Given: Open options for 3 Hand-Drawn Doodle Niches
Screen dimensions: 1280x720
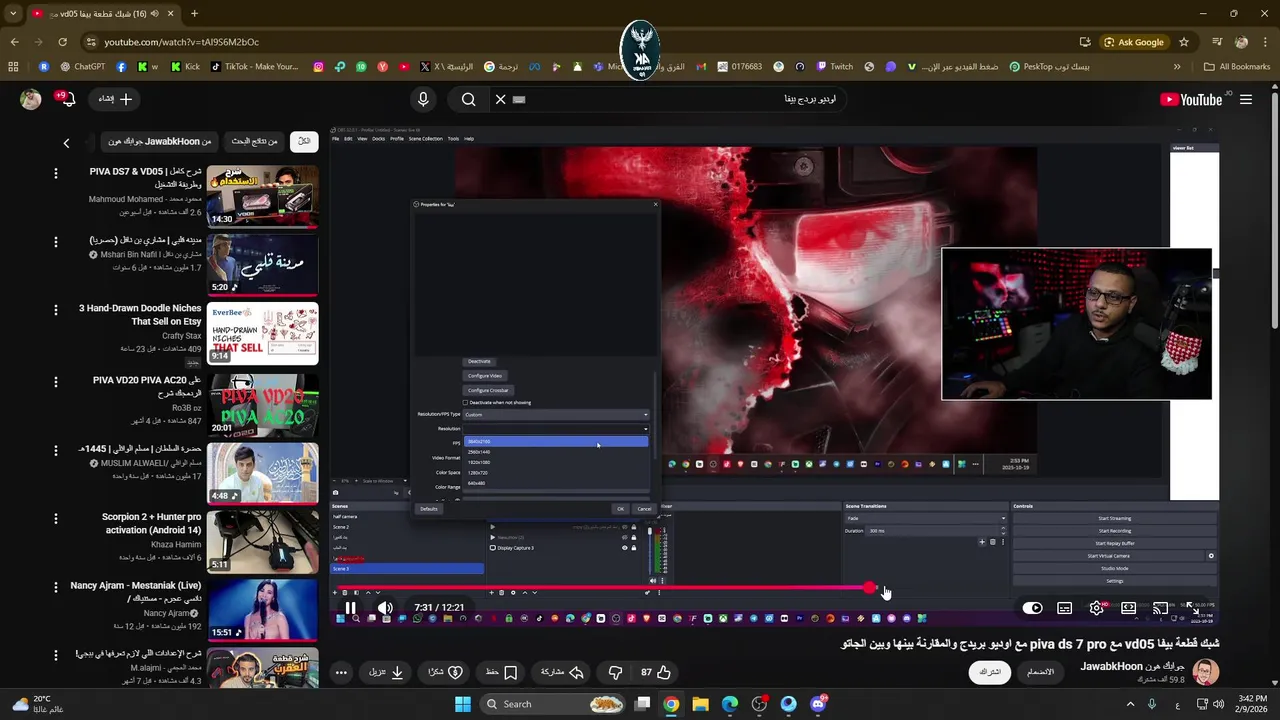Looking at the screenshot, I should 56,311.
